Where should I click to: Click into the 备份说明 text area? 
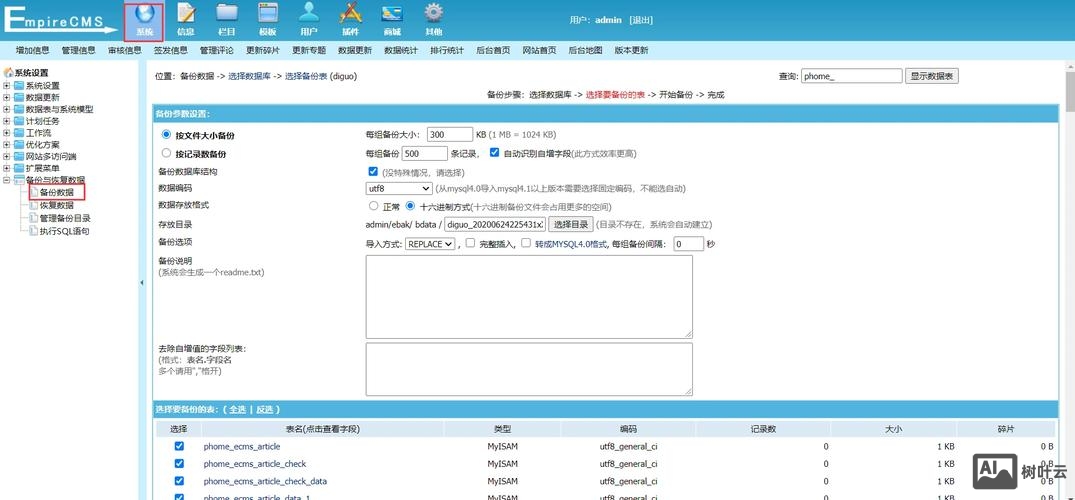click(529, 297)
